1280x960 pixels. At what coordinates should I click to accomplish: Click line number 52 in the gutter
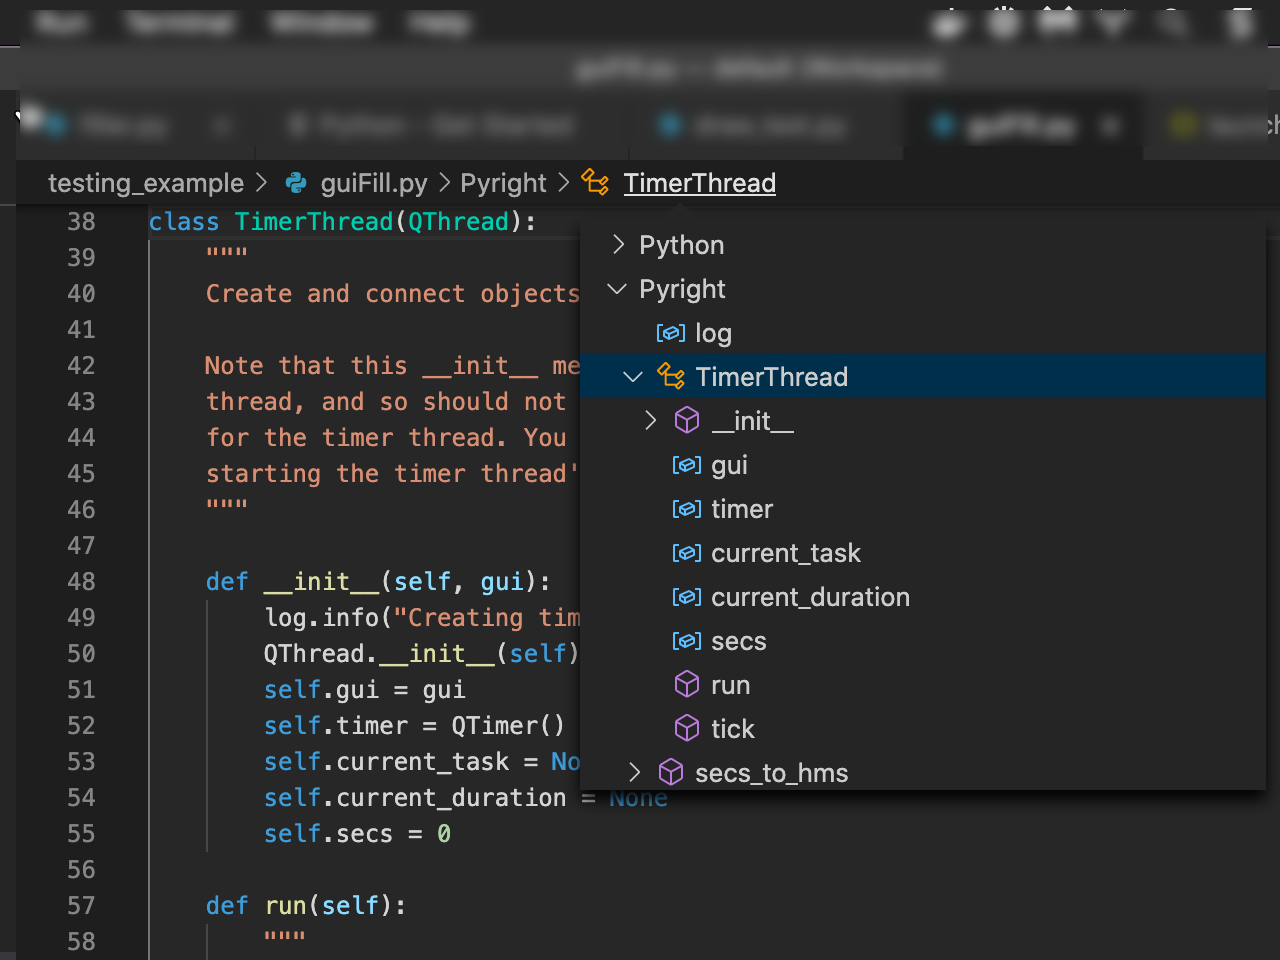[81, 725]
